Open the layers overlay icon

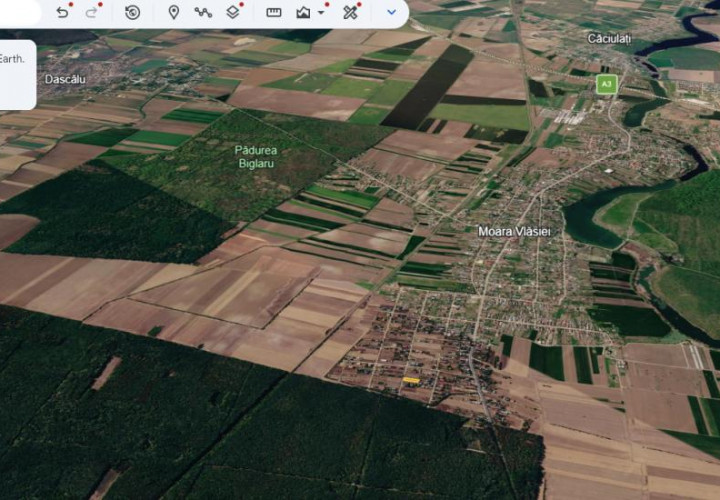coord(233,12)
